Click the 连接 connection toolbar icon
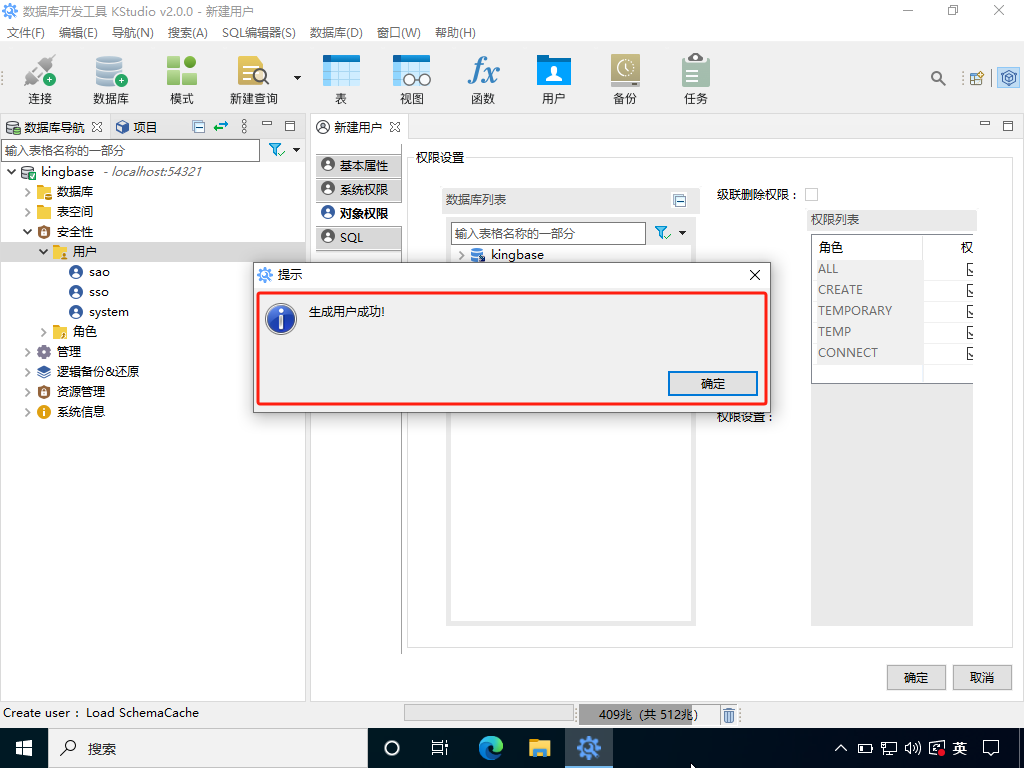Viewport: 1024px width, 768px height. 40,79
